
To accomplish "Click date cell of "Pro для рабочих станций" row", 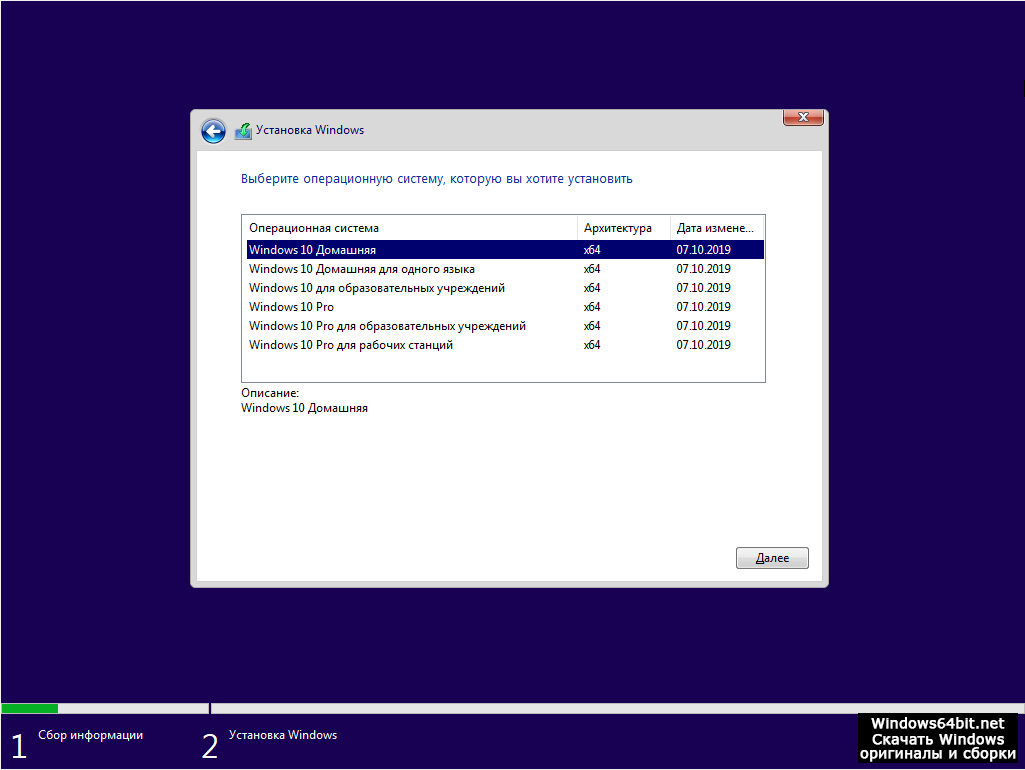I will (x=703, y=345).
